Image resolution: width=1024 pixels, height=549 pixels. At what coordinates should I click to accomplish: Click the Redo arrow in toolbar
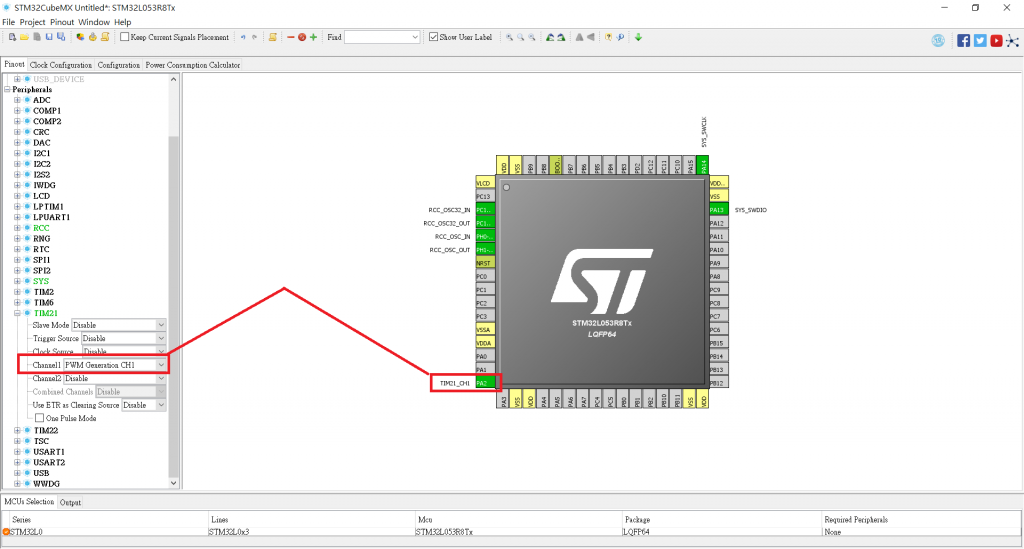click(x=254, y=37)
